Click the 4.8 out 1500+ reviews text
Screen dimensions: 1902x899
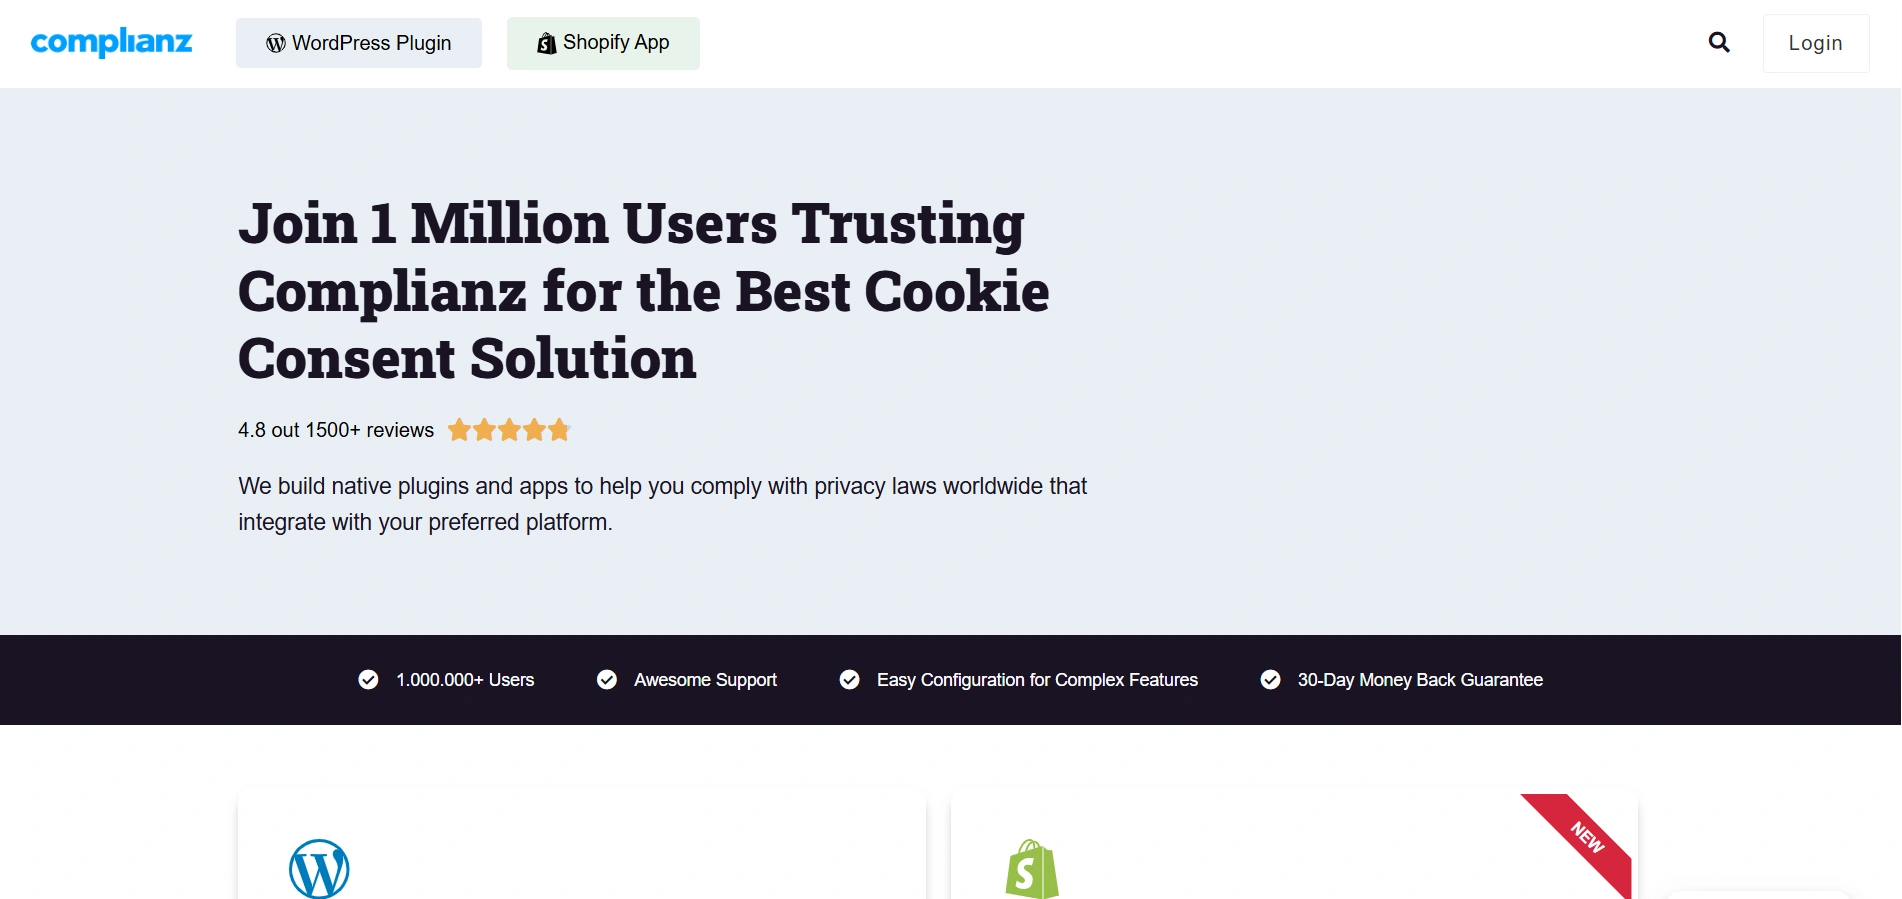336,430
